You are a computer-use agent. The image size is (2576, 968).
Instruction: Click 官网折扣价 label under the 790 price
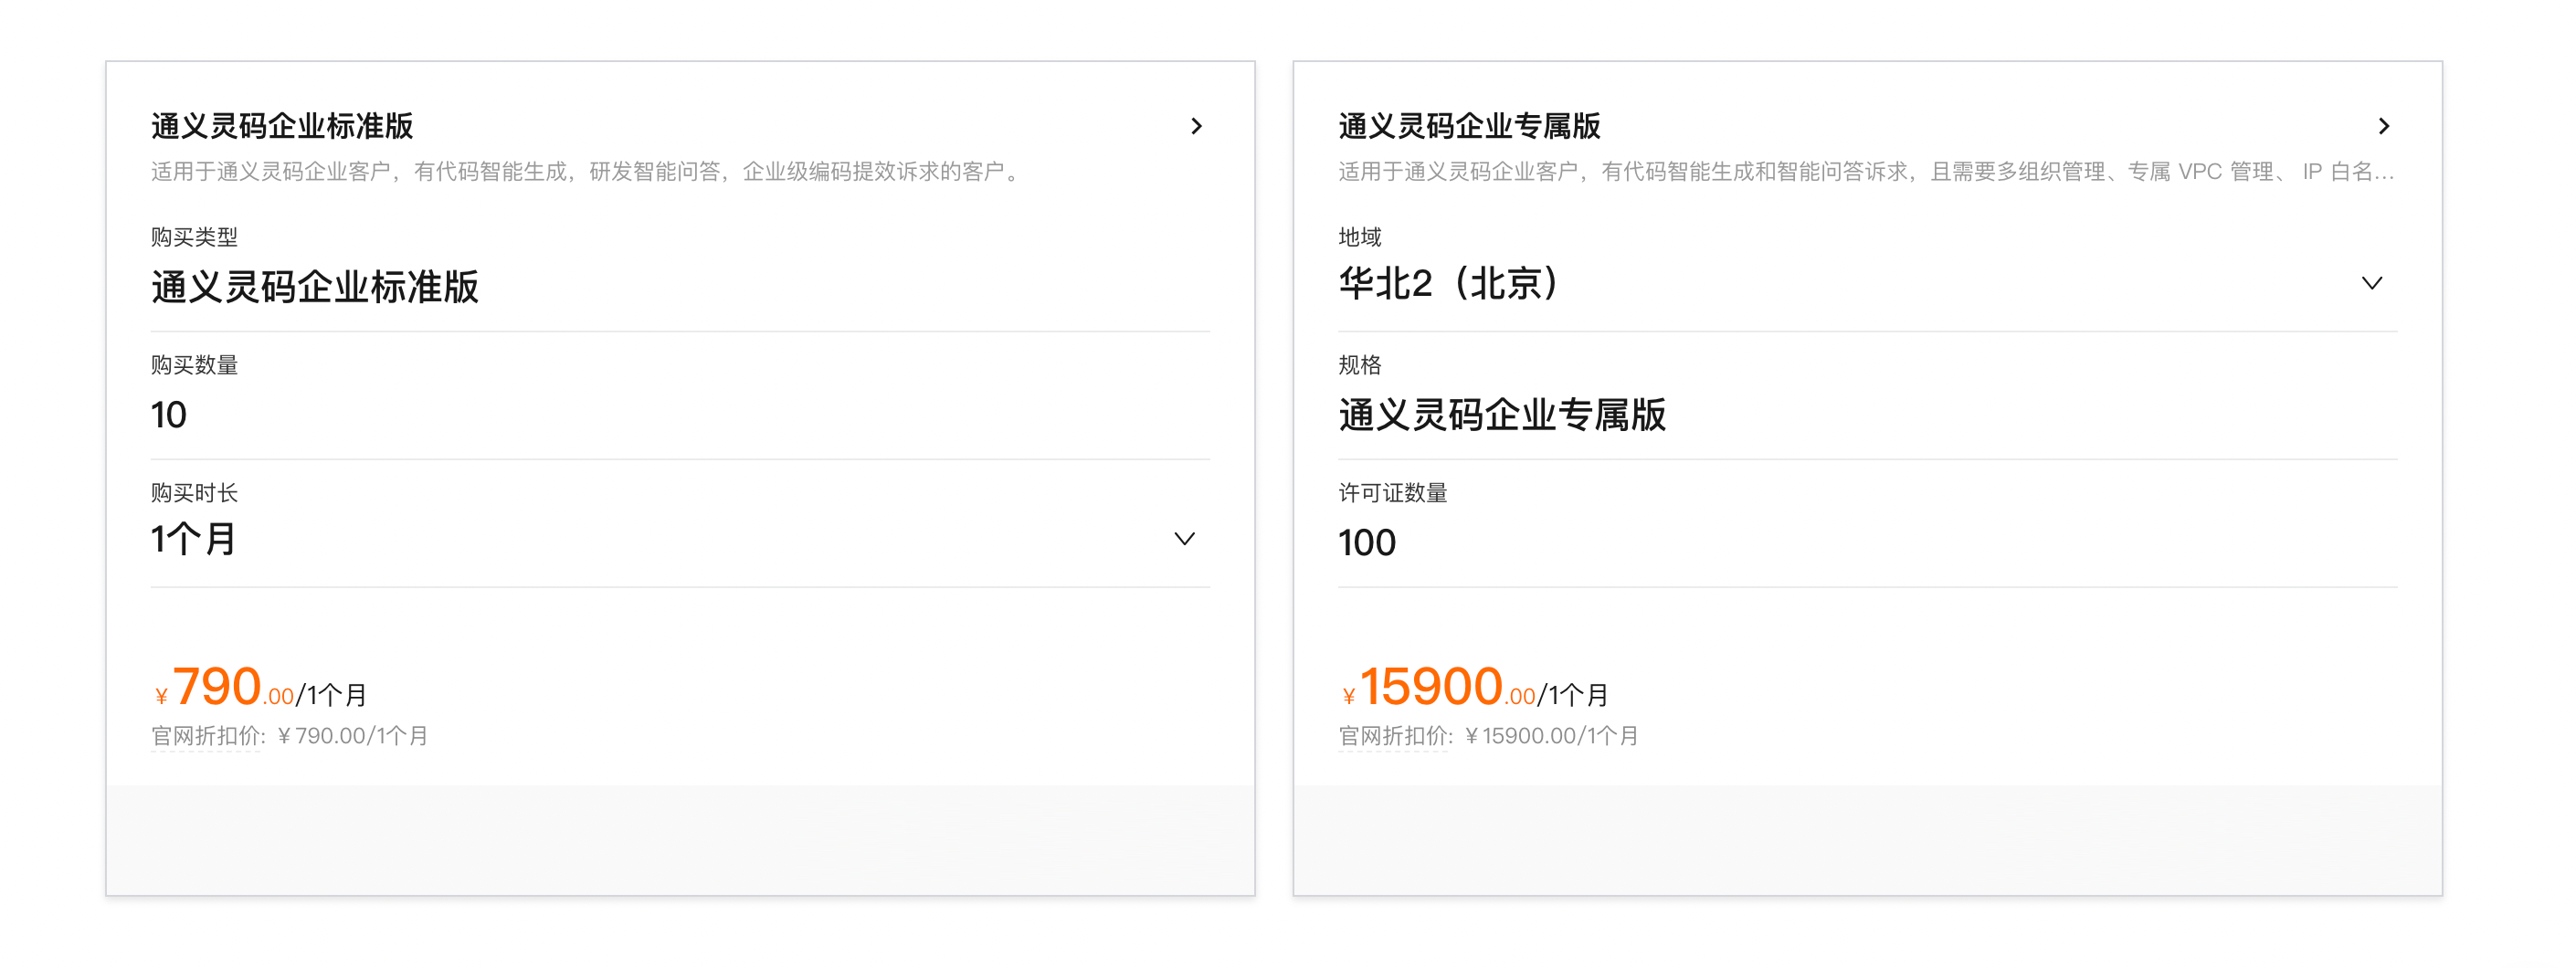click(208, 736)
